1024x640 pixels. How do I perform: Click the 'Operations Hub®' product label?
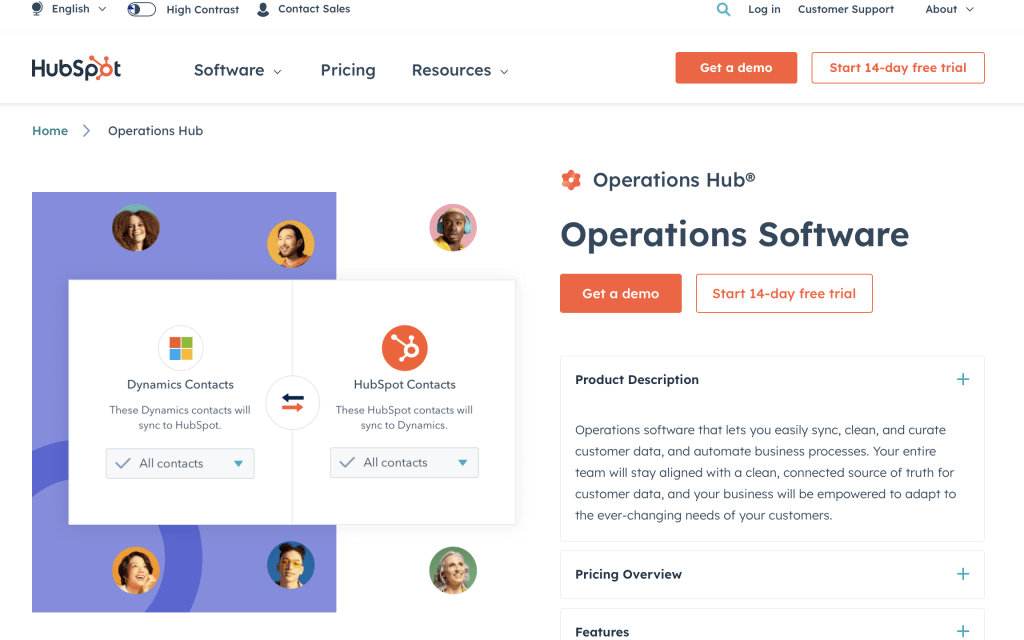(x=674, y=180)
